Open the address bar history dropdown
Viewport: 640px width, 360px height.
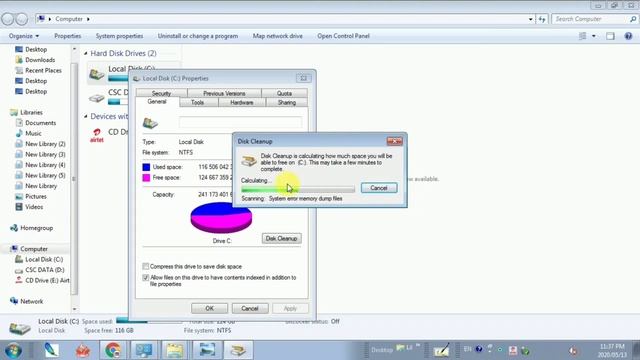point(530,19)
